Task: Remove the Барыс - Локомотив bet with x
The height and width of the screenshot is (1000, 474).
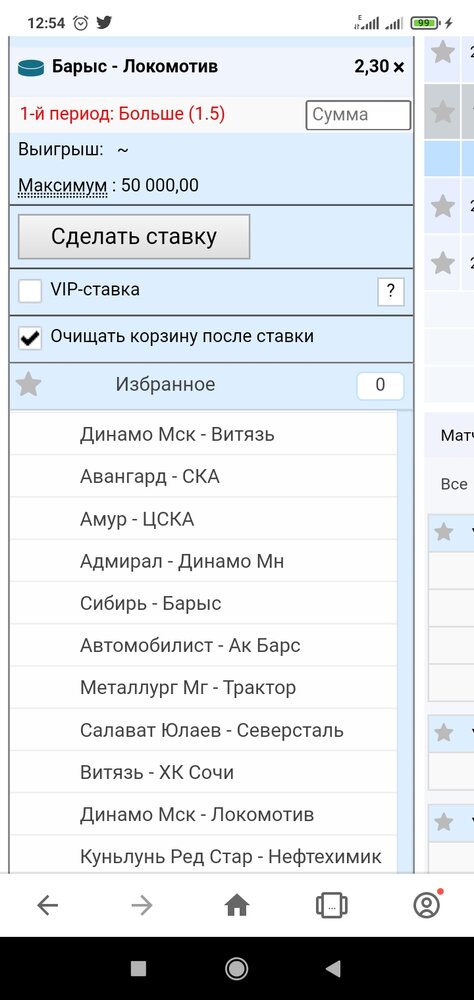Action: [x=399, y=66]
